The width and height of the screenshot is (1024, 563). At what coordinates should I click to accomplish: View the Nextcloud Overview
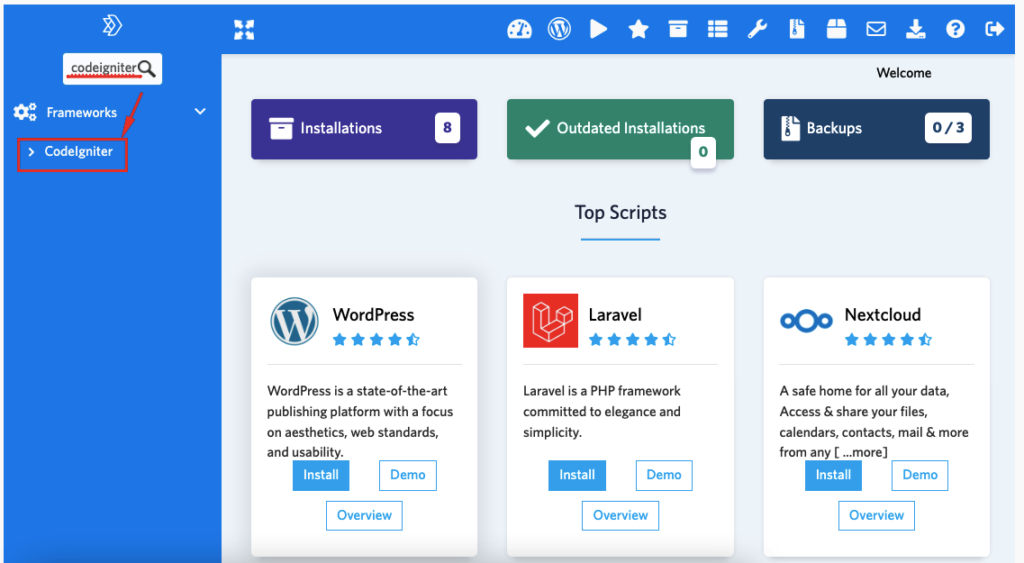876,515
